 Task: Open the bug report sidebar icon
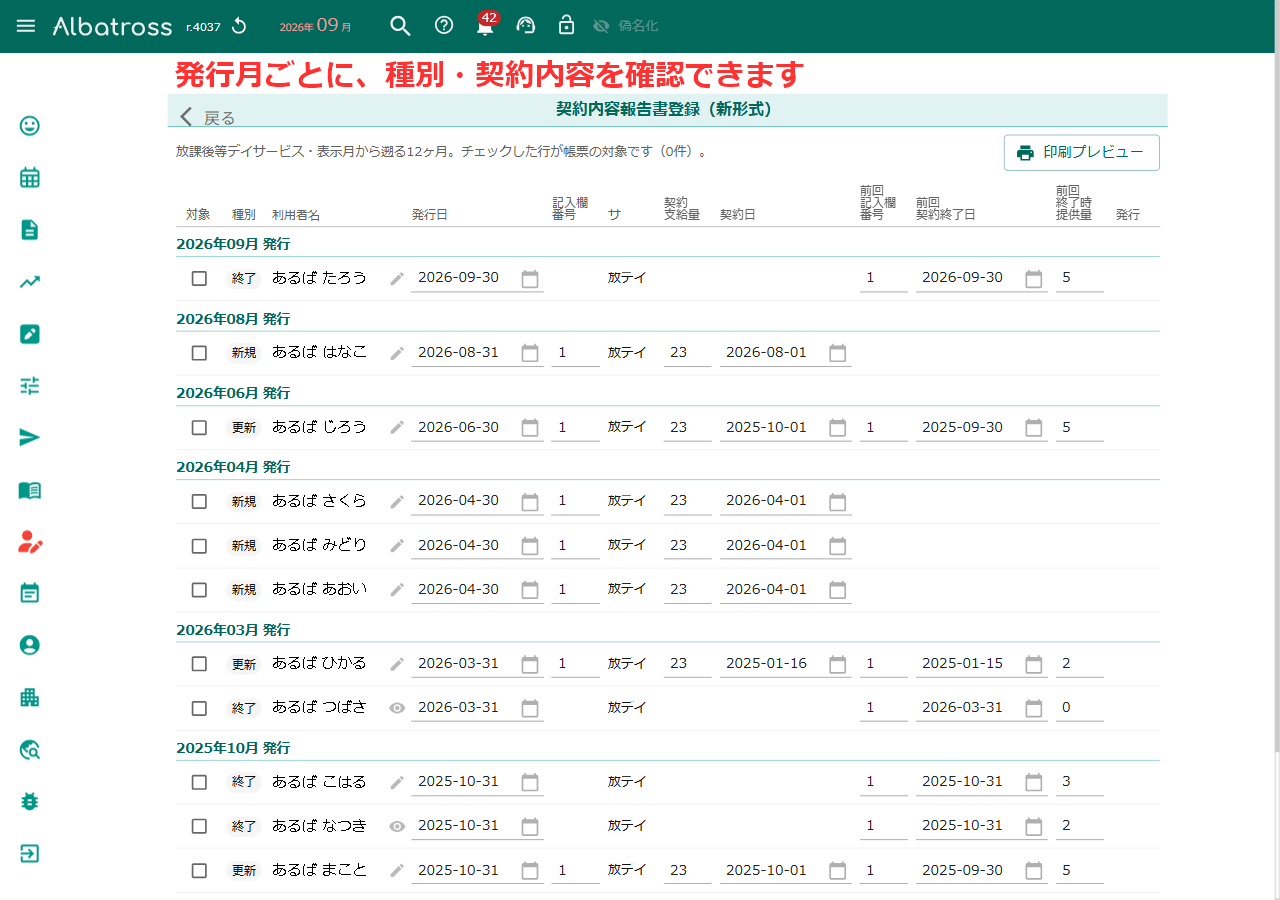click(x=30, y=802)
